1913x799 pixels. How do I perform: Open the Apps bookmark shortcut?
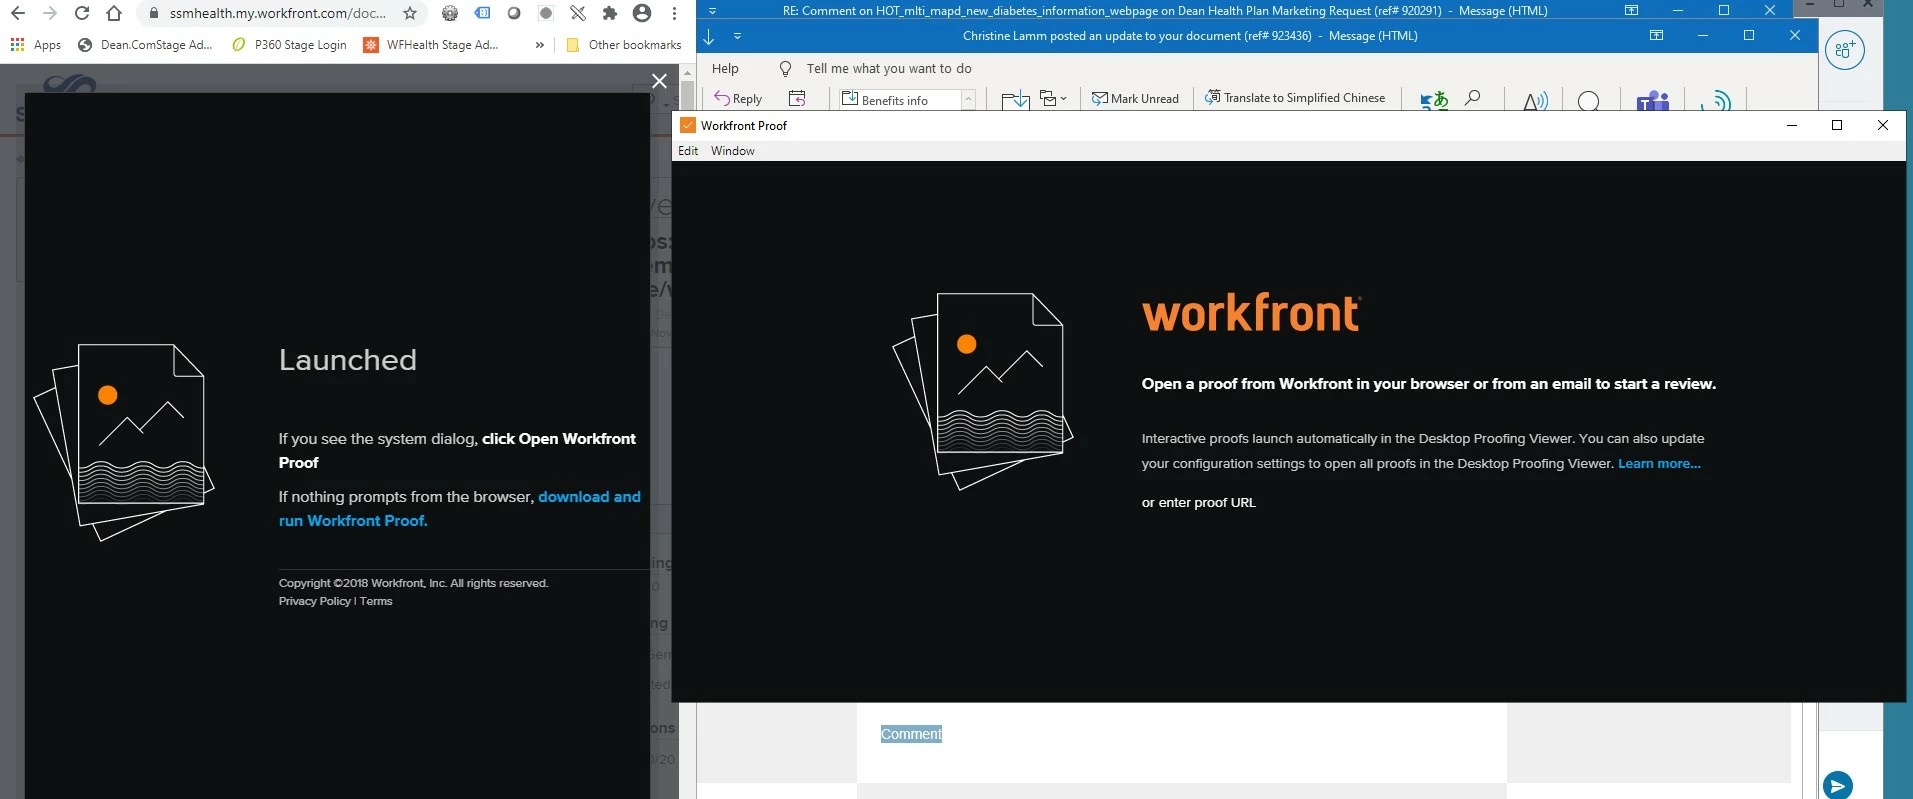35,45
